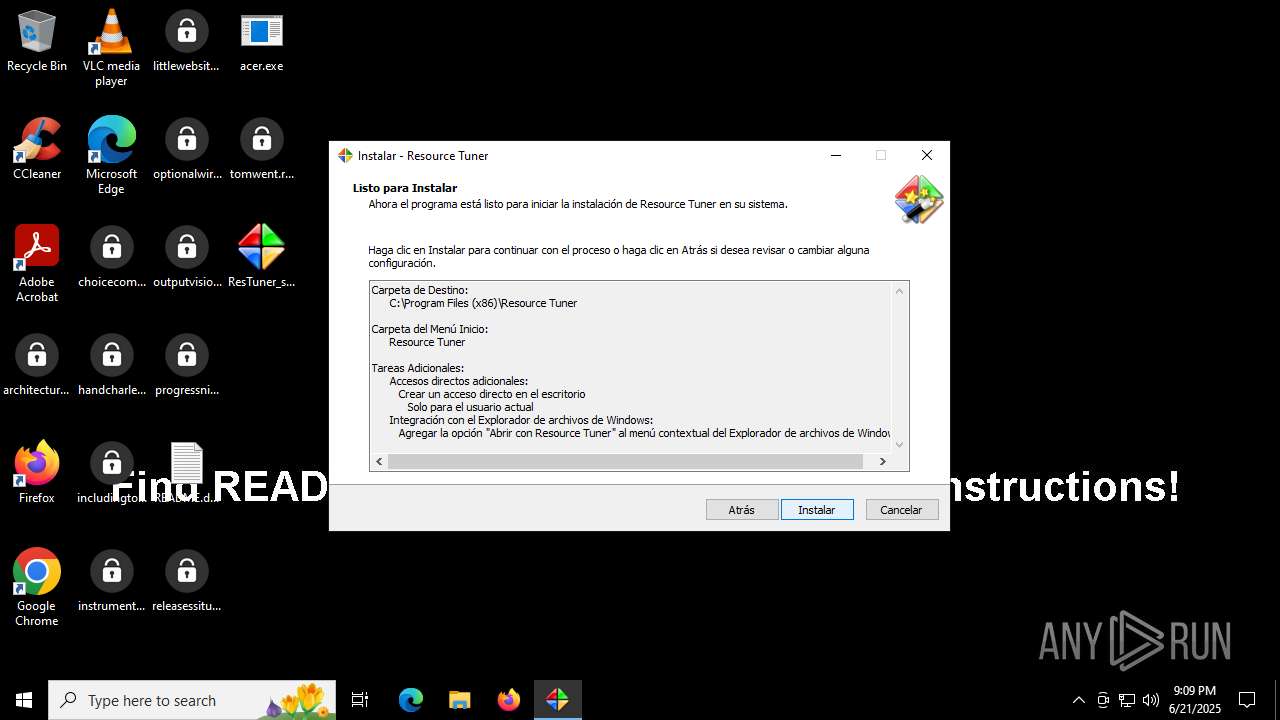Image resolution: width=1280 pixels, height=720 pixels.
Task: Cancel the installation with Cancelar
Action: tap(901, 510)
